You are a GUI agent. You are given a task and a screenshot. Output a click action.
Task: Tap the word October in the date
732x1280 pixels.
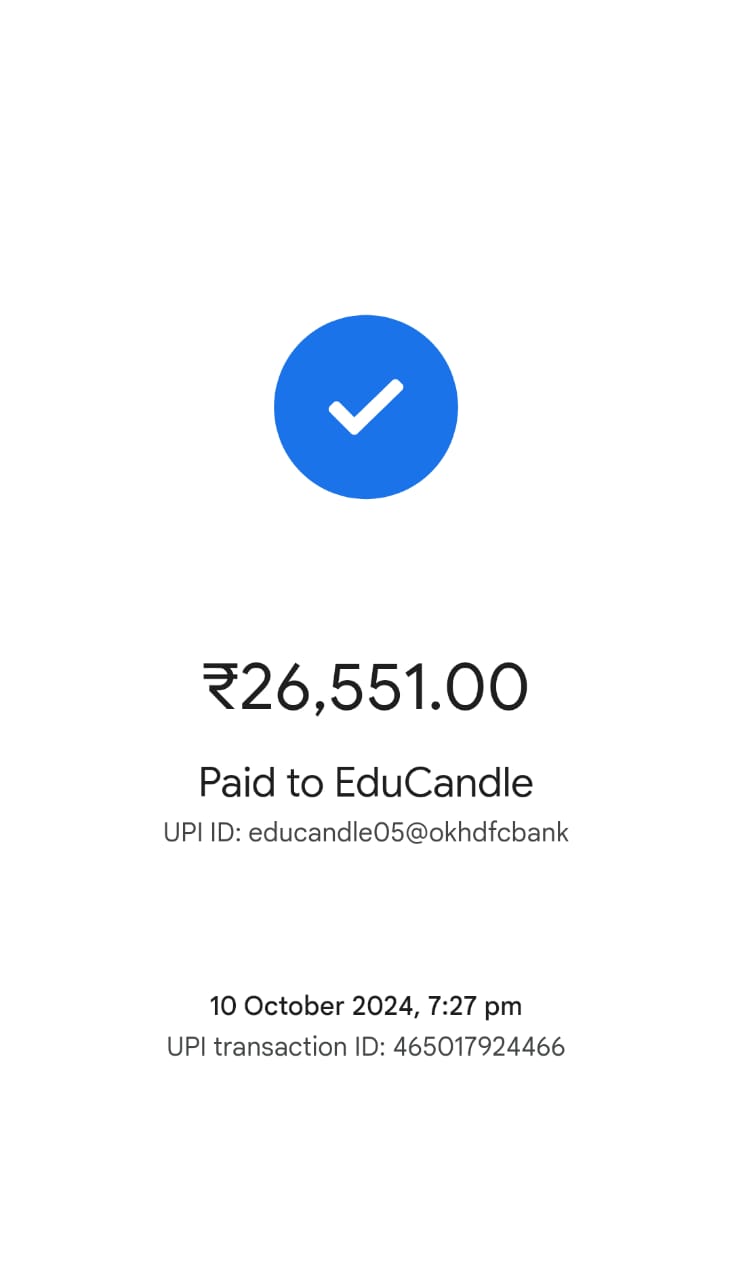pos(291,1006)
